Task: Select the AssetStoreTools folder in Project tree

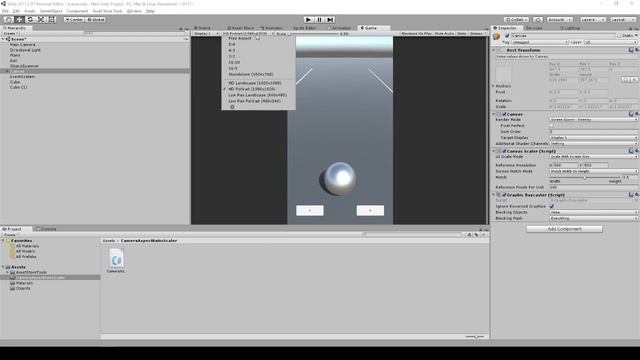Action: tap(31, 272)
